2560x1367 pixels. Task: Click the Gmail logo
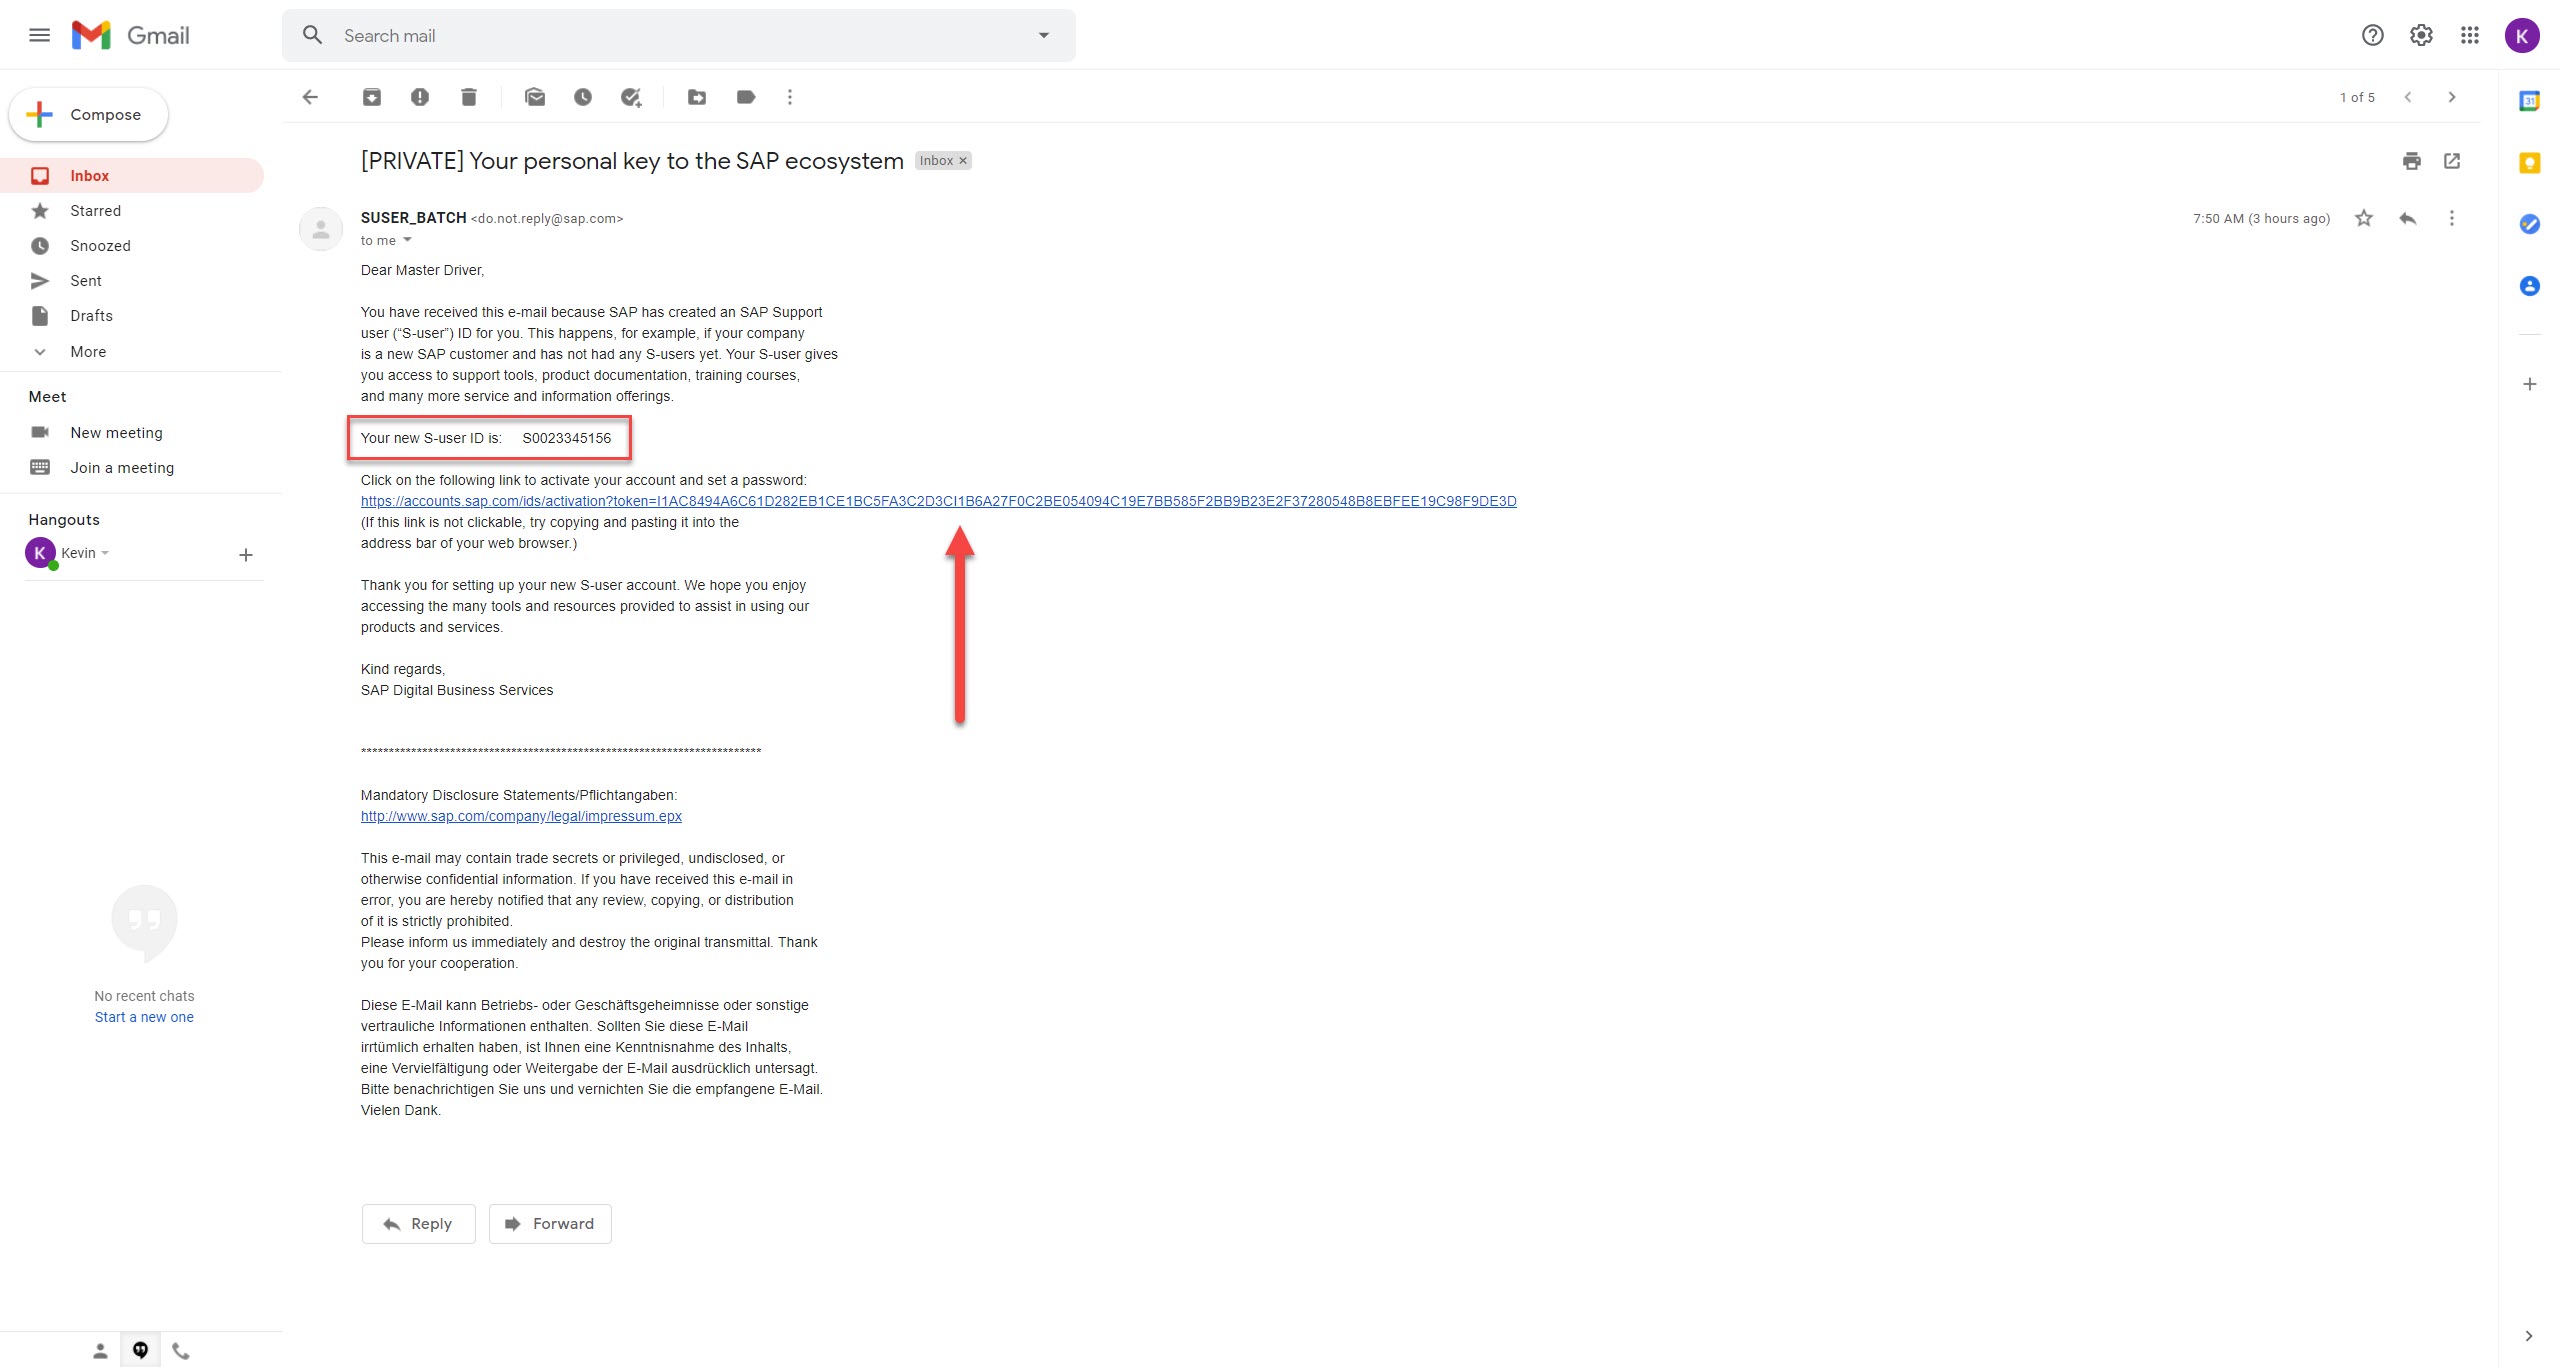click(131, 35)
